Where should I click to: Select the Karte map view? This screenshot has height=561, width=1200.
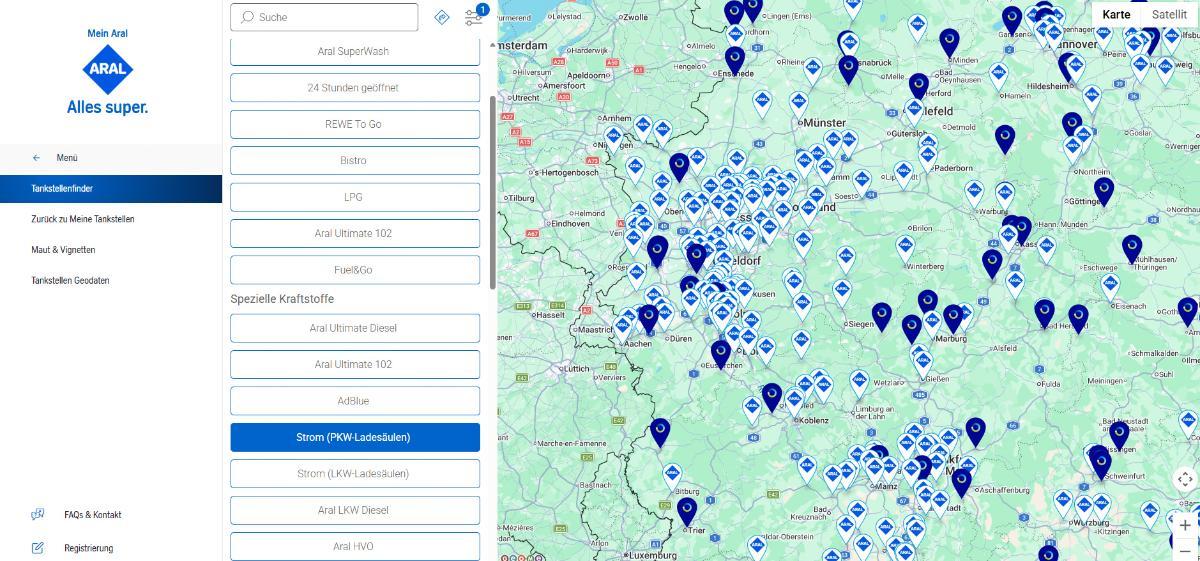1116,14
